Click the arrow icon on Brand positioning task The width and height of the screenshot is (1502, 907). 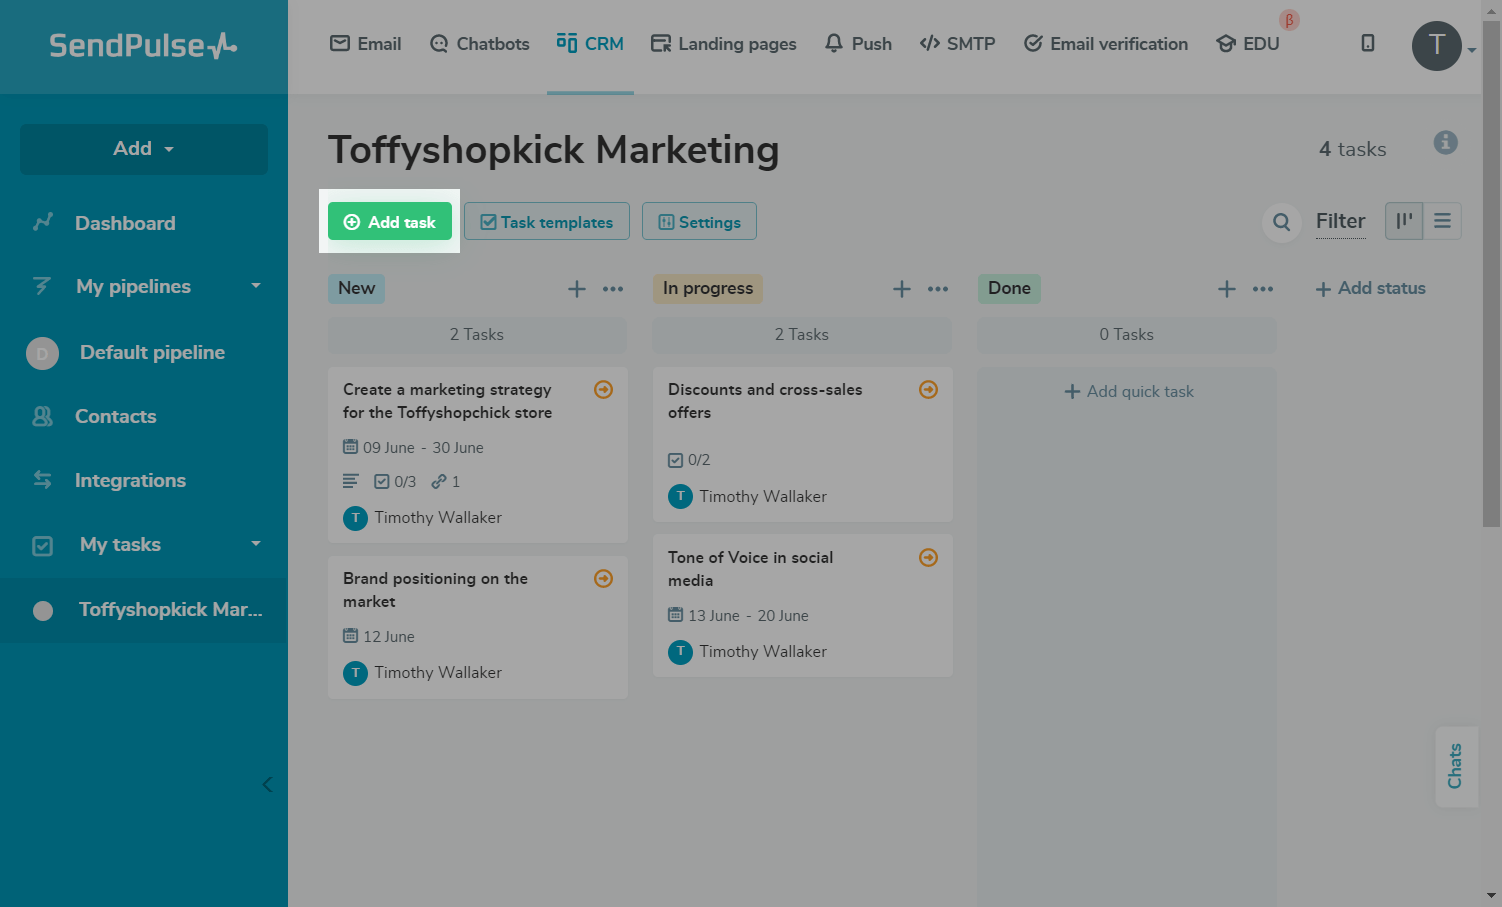point(603,579)
